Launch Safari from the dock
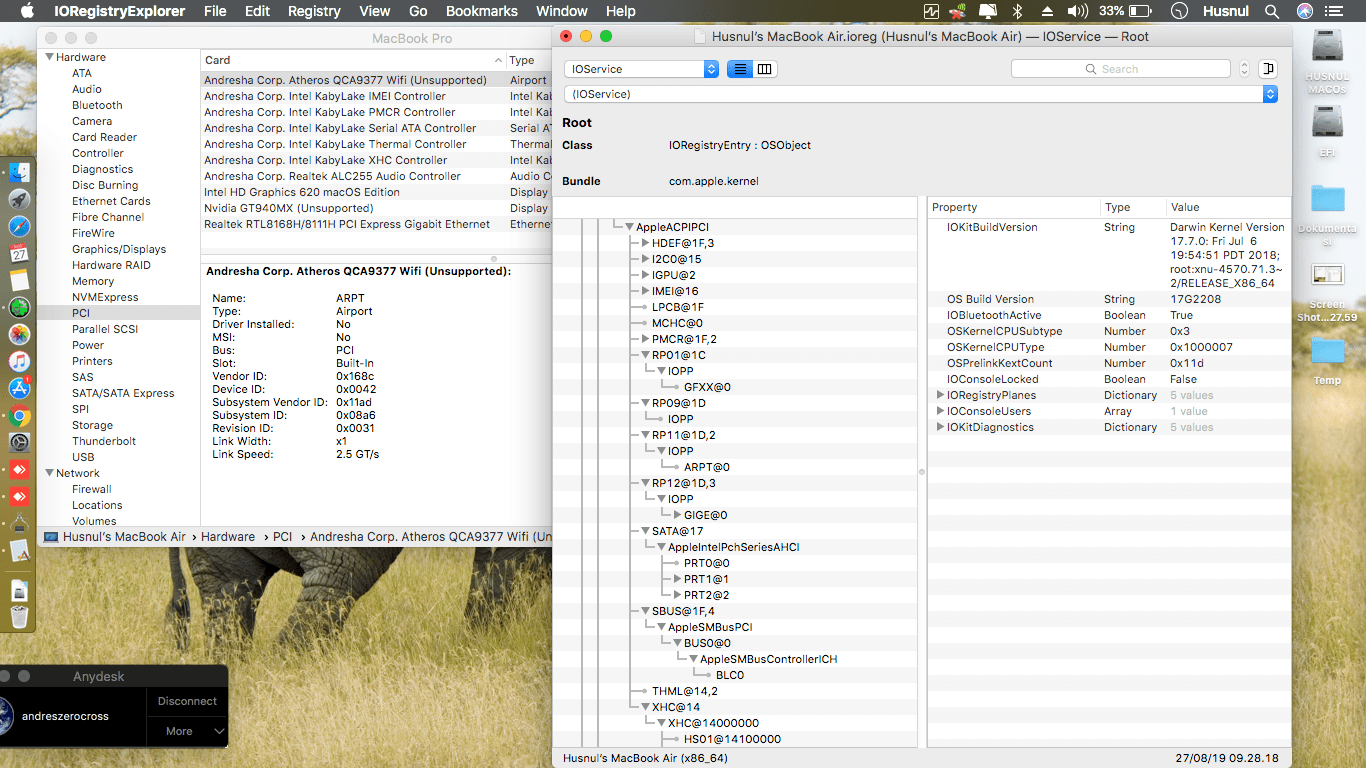 (19, 226)
